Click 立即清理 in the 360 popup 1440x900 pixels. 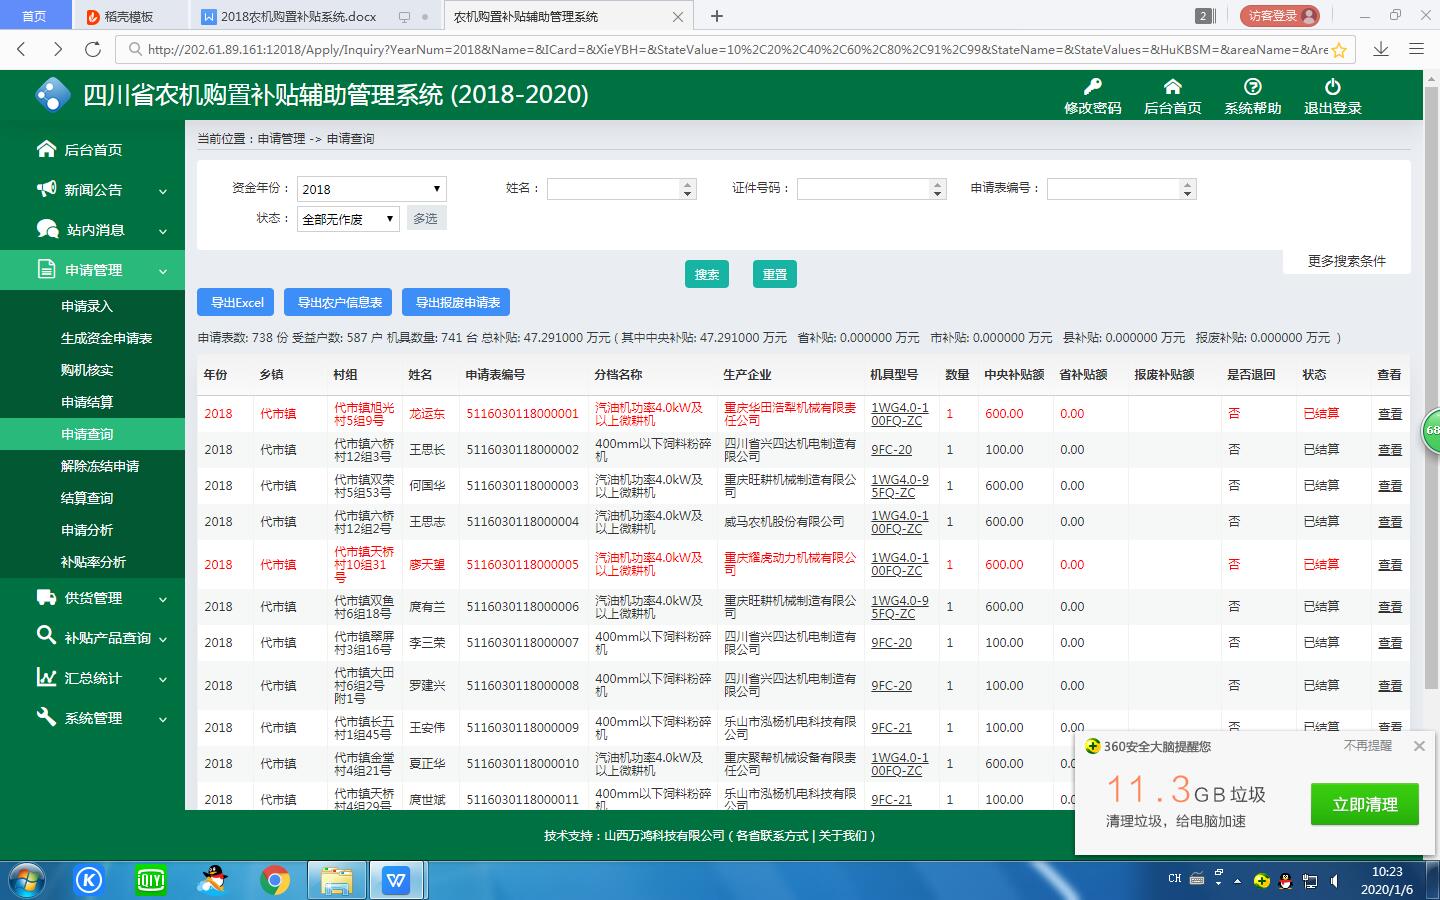1365,804
